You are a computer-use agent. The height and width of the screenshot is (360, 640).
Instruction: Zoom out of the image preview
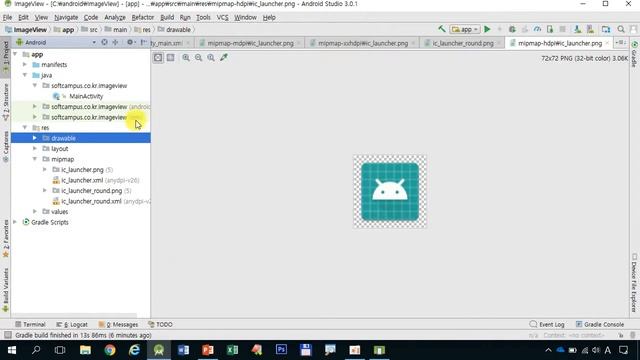(198, 58)
